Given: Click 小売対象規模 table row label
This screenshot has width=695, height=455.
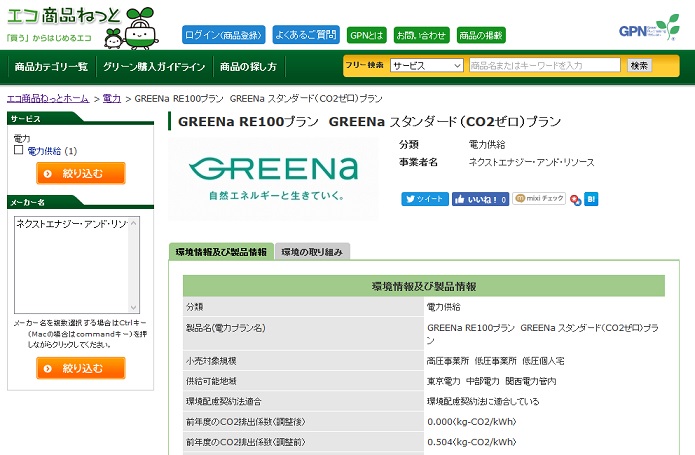Looking at the screenshot, I should (x=211, y=361).
